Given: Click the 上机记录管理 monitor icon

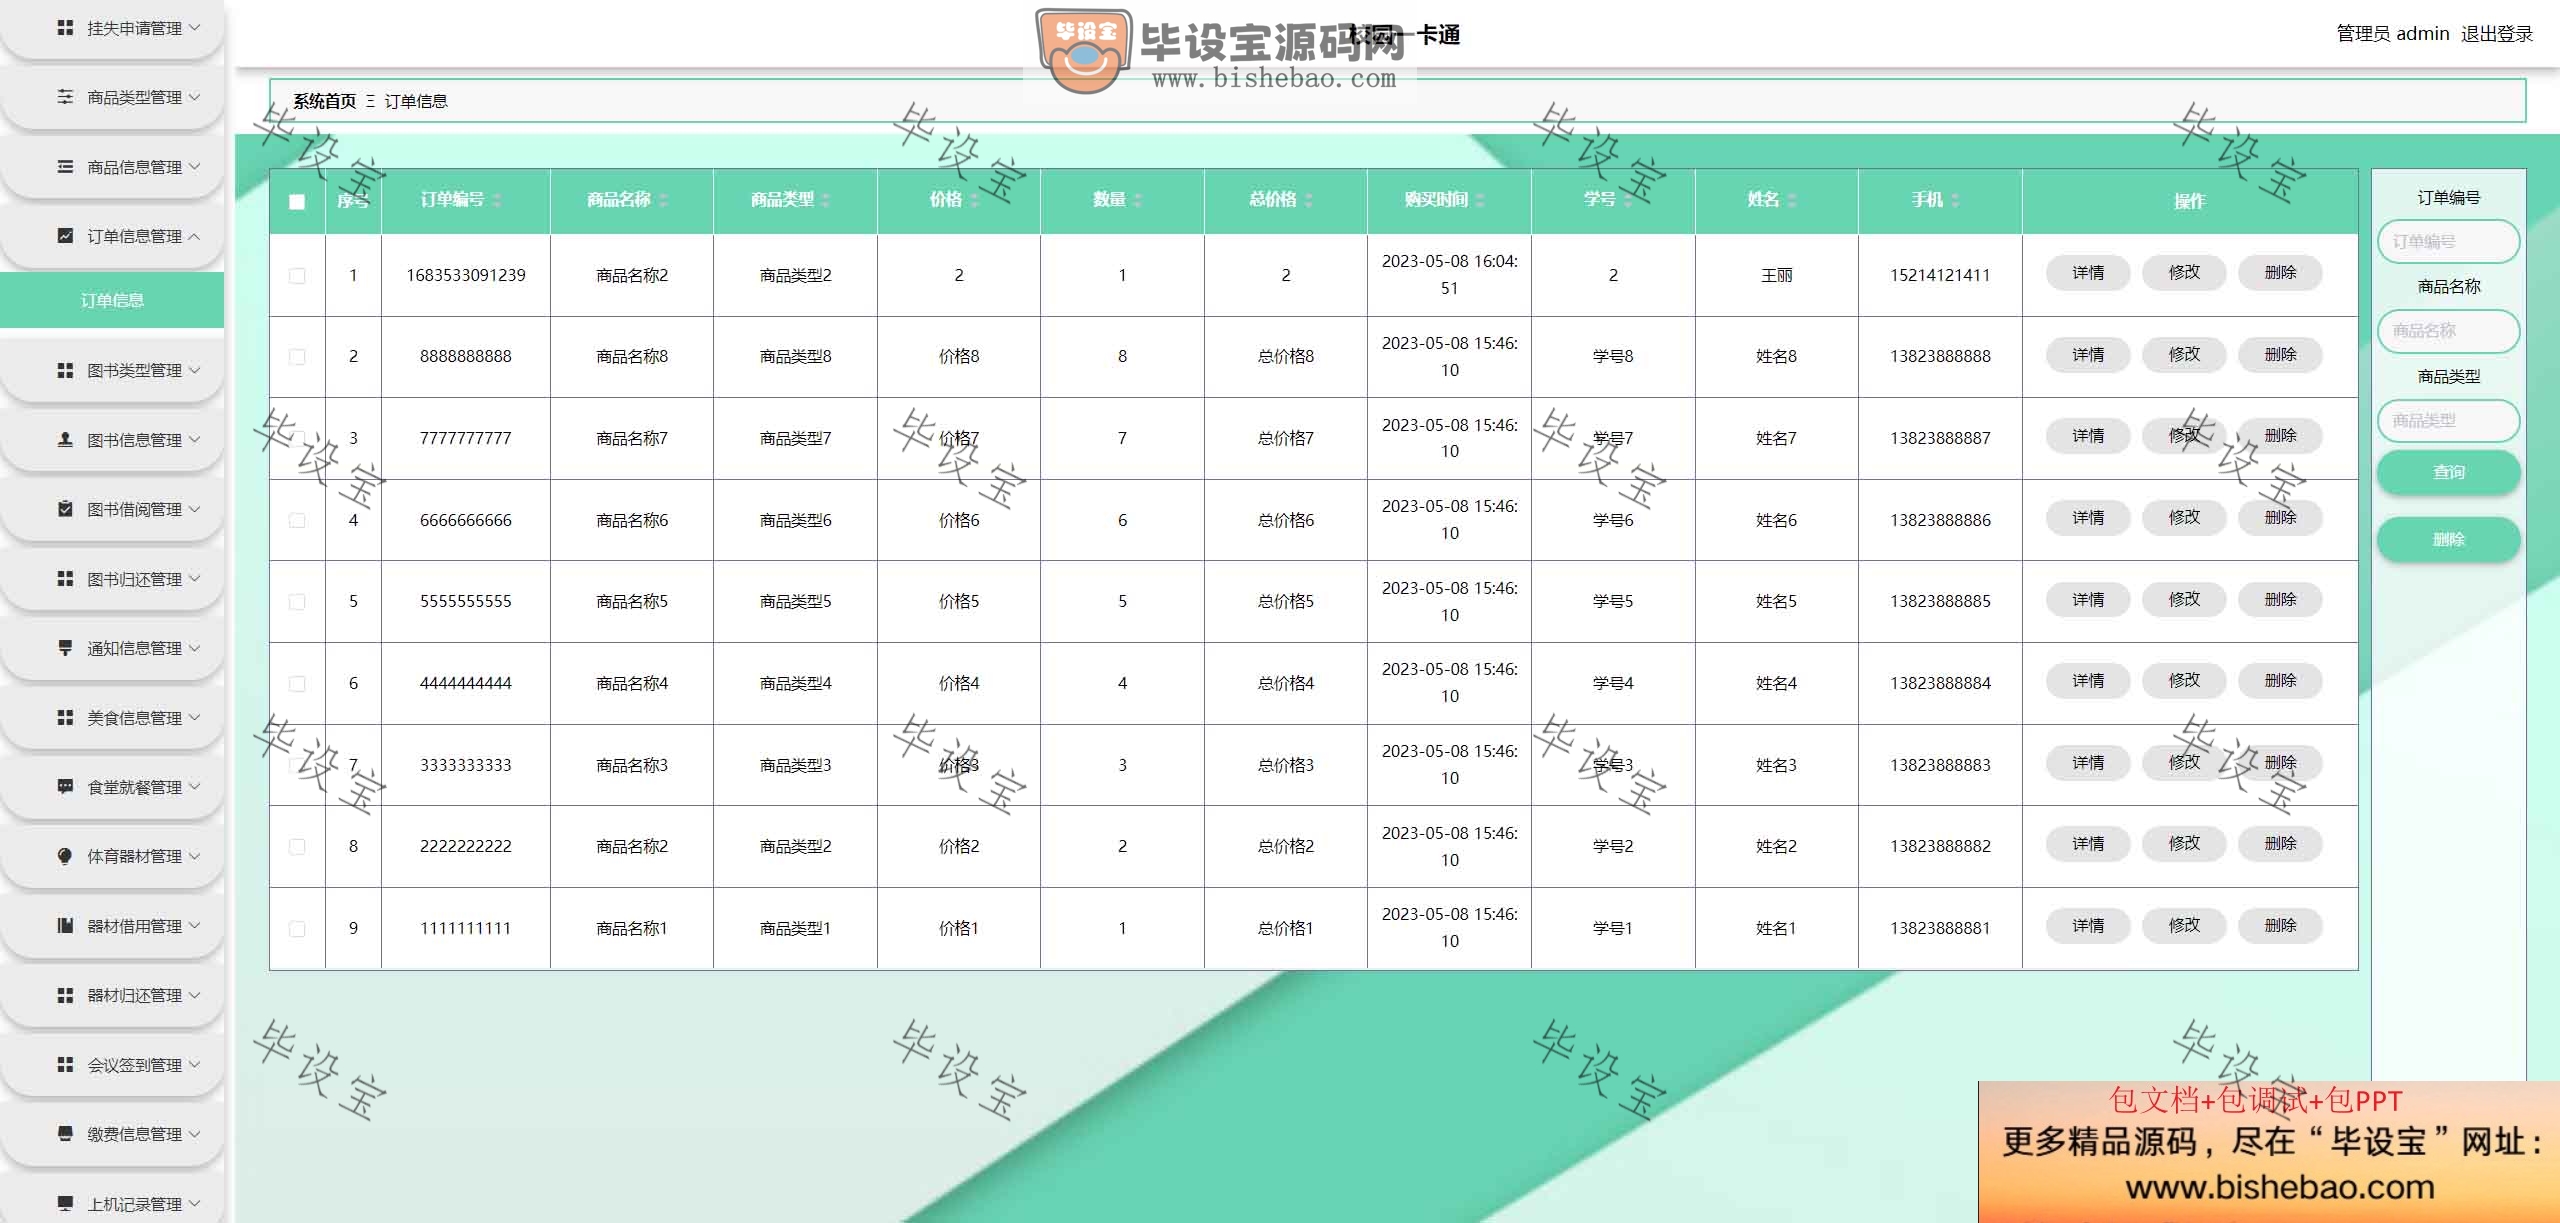Looking at the screenshot, I should pyautogui.click(x=65, y=1203).
